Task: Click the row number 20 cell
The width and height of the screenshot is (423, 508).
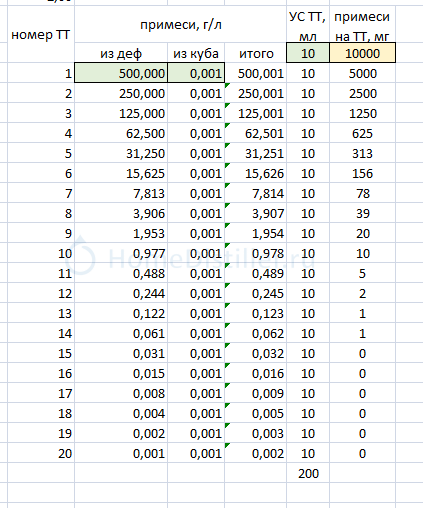Action: [x=41, y=453]
